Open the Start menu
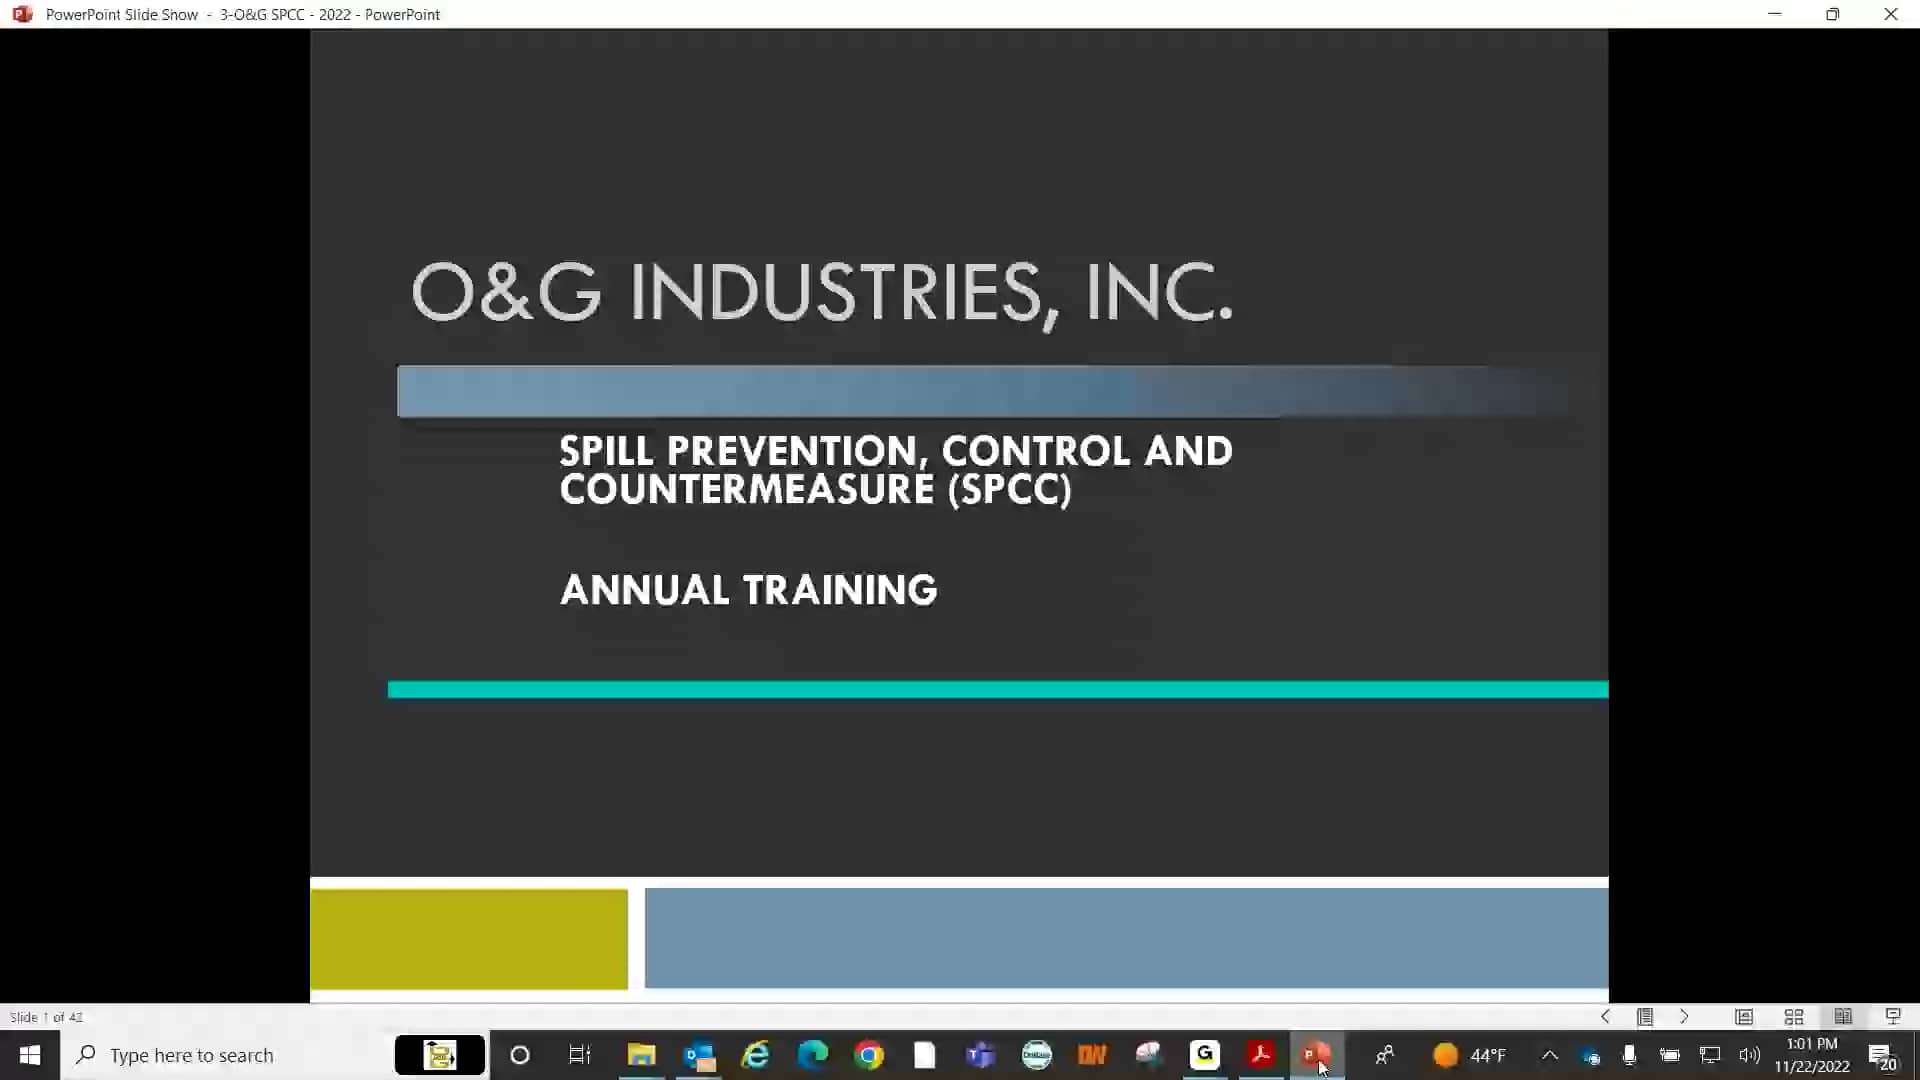The height and width of the screenshot is (1080, 1920). point(29,1055)
